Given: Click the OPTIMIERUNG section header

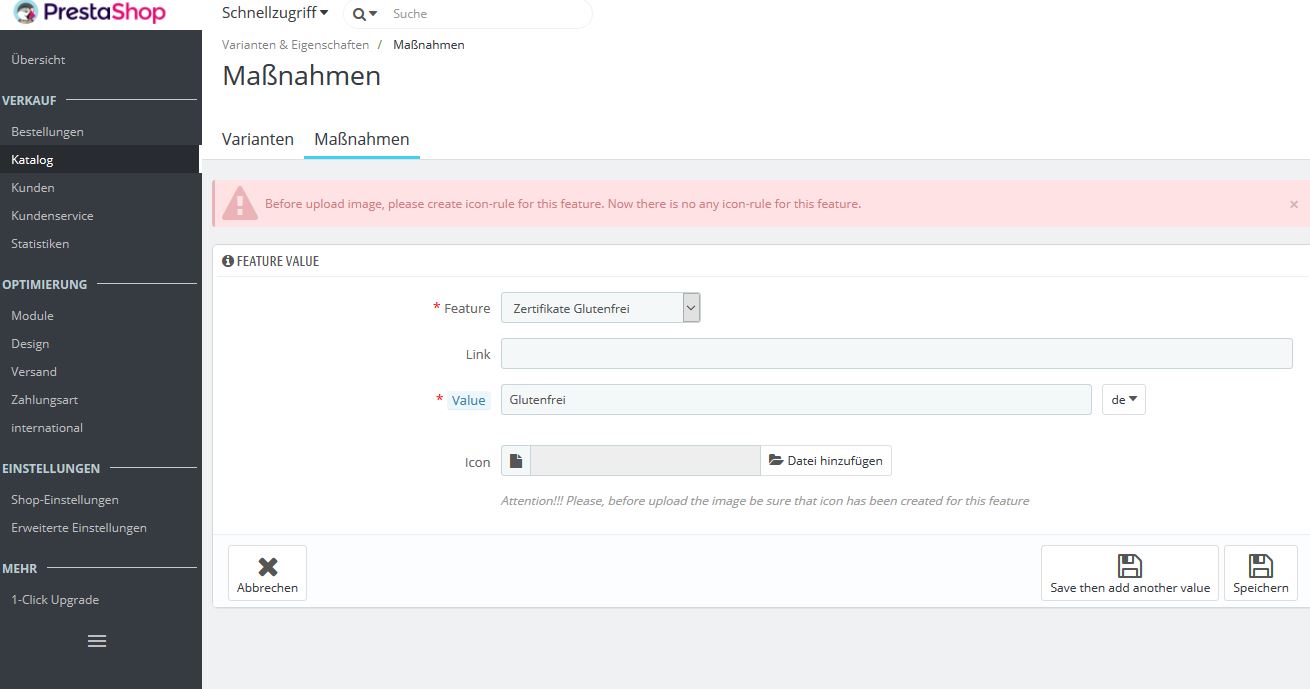Looking at the screenshot, I should (45, 284).
